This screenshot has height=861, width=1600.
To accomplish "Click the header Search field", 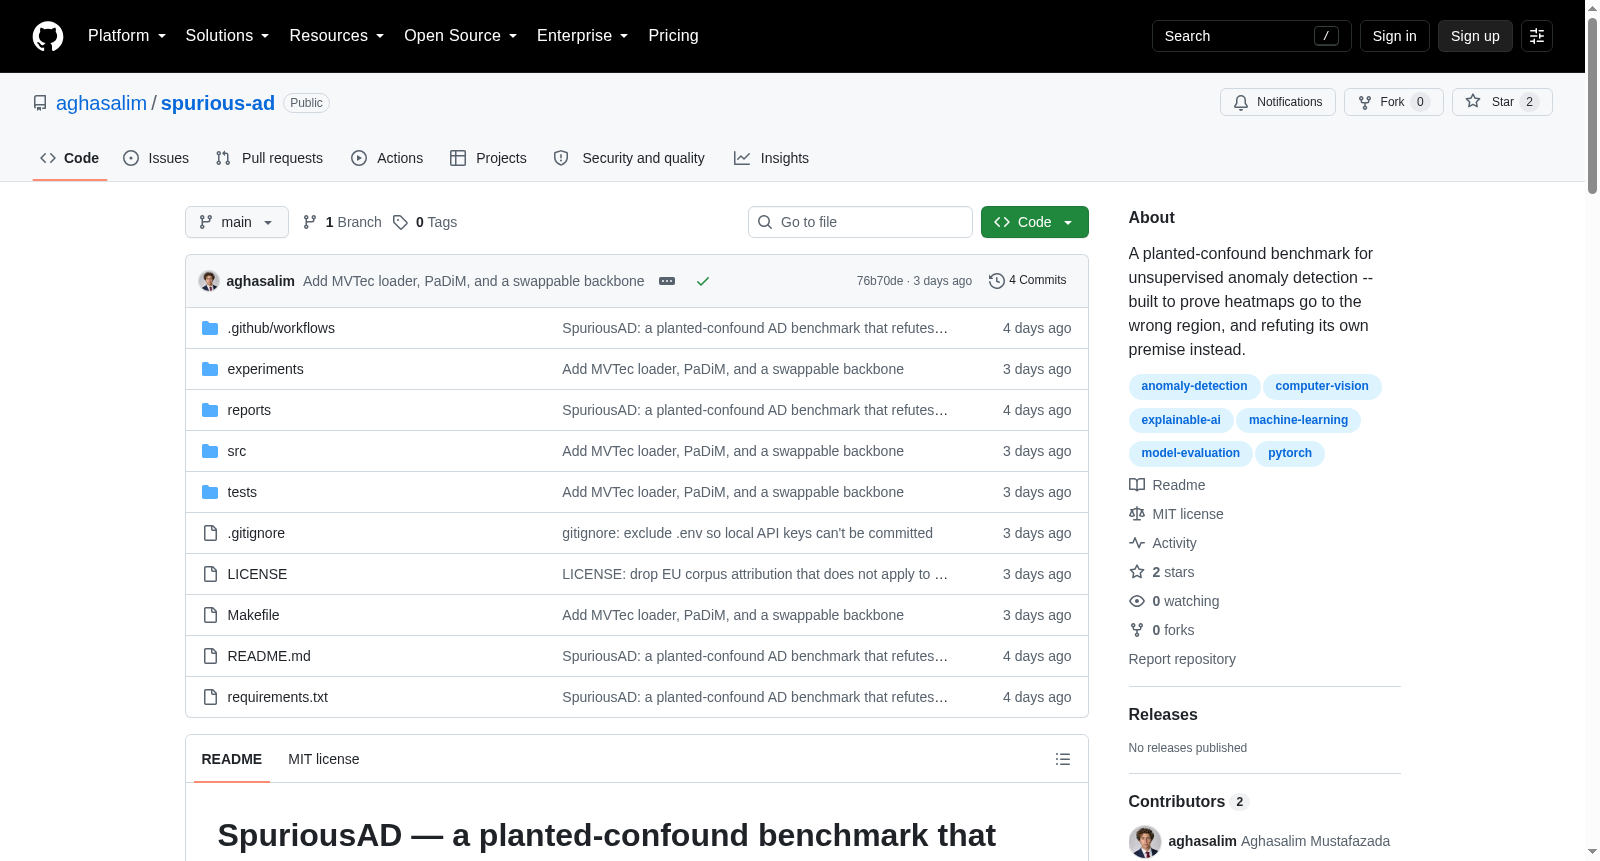I will [x=1252, y=36].
